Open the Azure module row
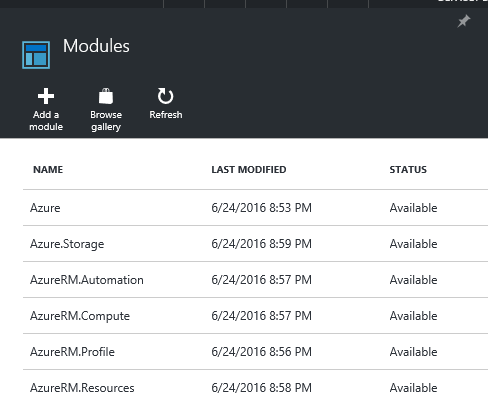 [x=255, y=208]
